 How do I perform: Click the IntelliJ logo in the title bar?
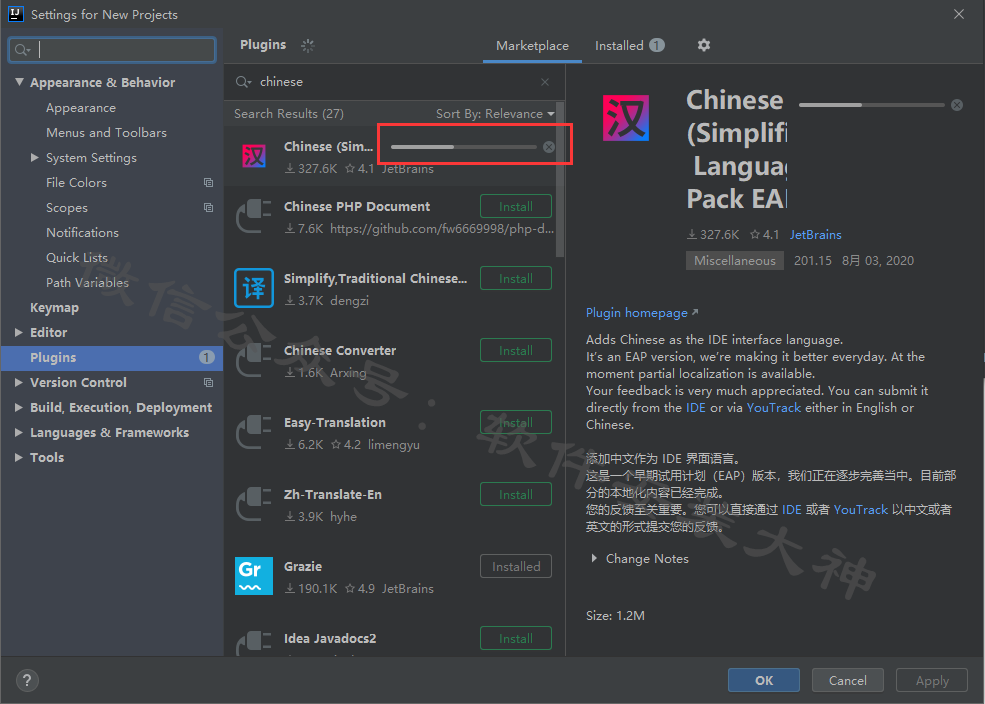16,14
